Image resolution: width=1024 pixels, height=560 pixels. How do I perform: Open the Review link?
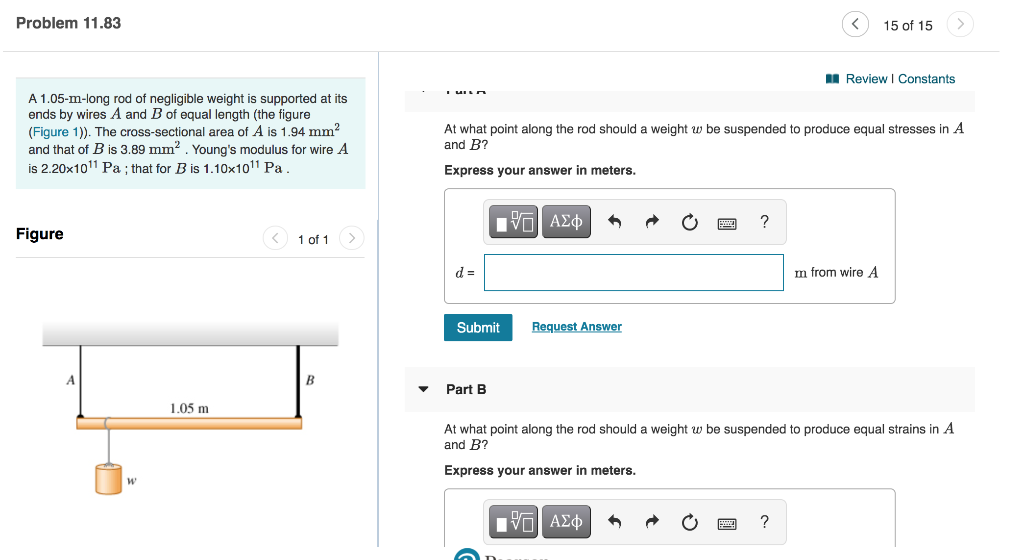coord(866,79)
